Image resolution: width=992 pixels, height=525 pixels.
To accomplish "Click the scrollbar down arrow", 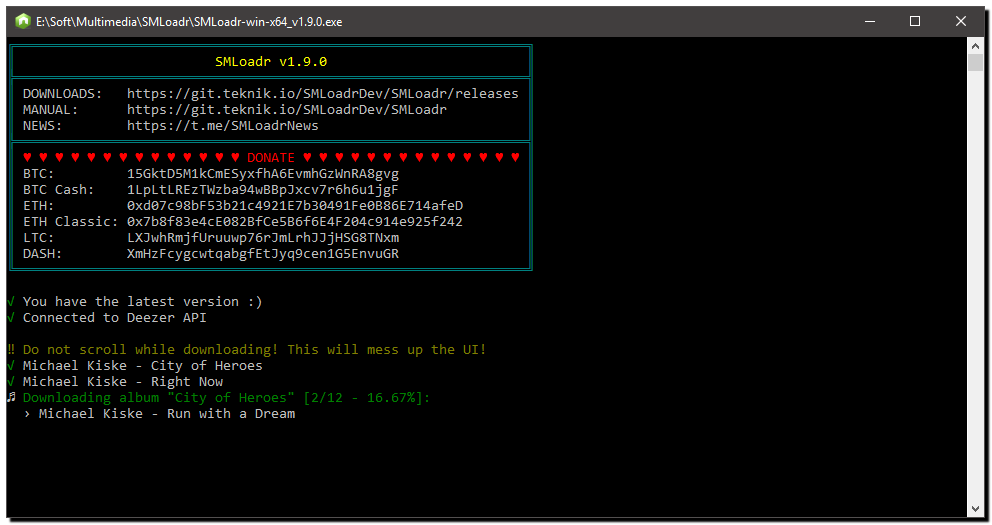I will pyautogui.click(x=975, y=509).
